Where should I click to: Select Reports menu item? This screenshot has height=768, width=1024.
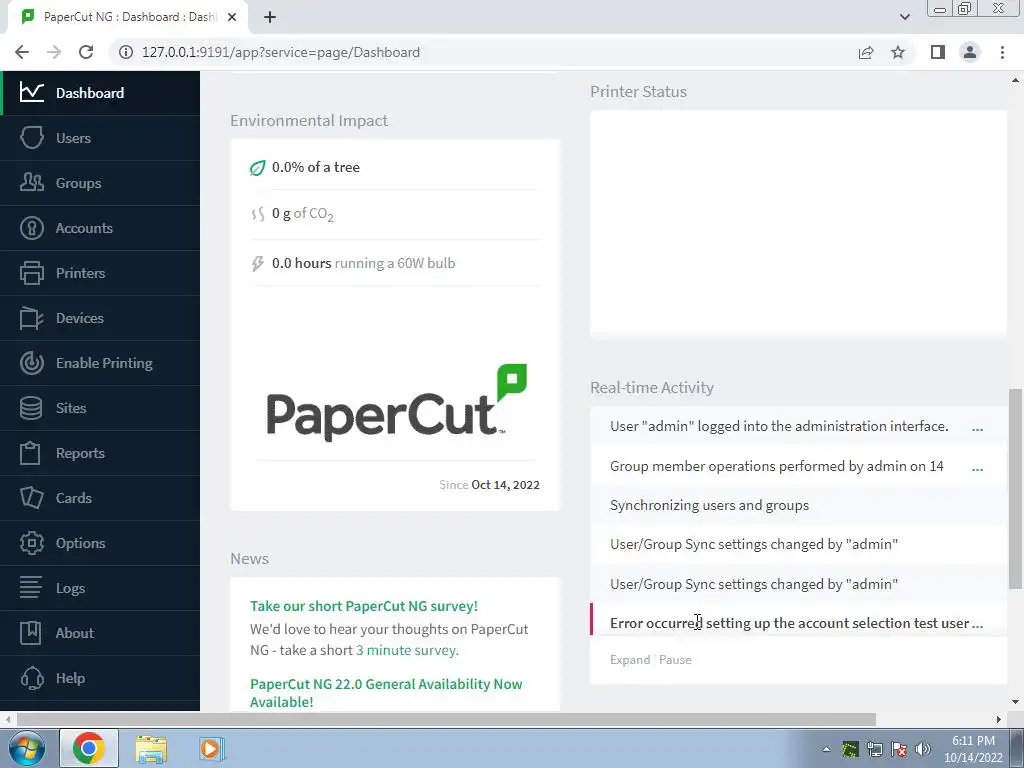coord(100,453)
